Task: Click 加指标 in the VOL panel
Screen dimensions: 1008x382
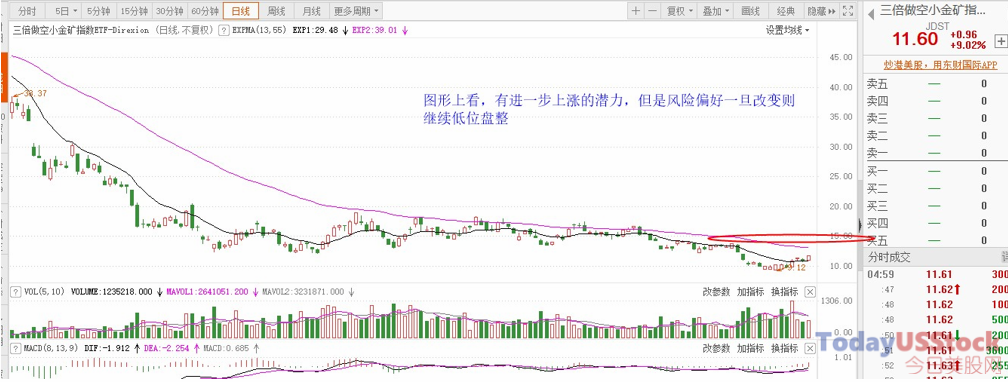Action: [750, 291]
